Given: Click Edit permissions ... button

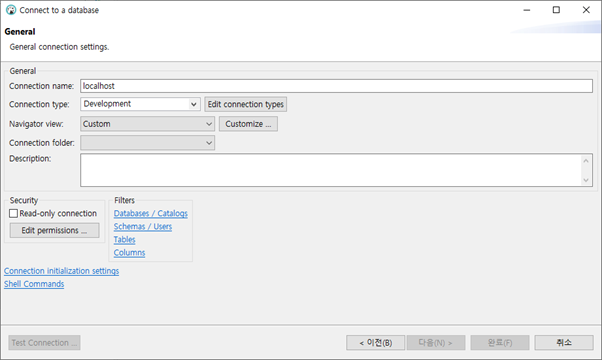Looking at the screenshot, I should pos(55,230).
